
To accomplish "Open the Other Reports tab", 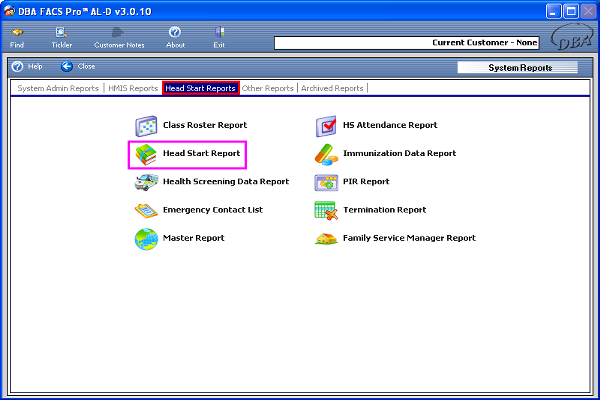I will click(x=268, y=88).
